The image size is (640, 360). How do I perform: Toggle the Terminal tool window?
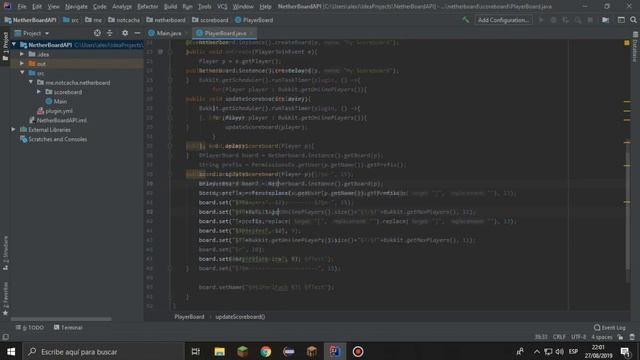68,327
